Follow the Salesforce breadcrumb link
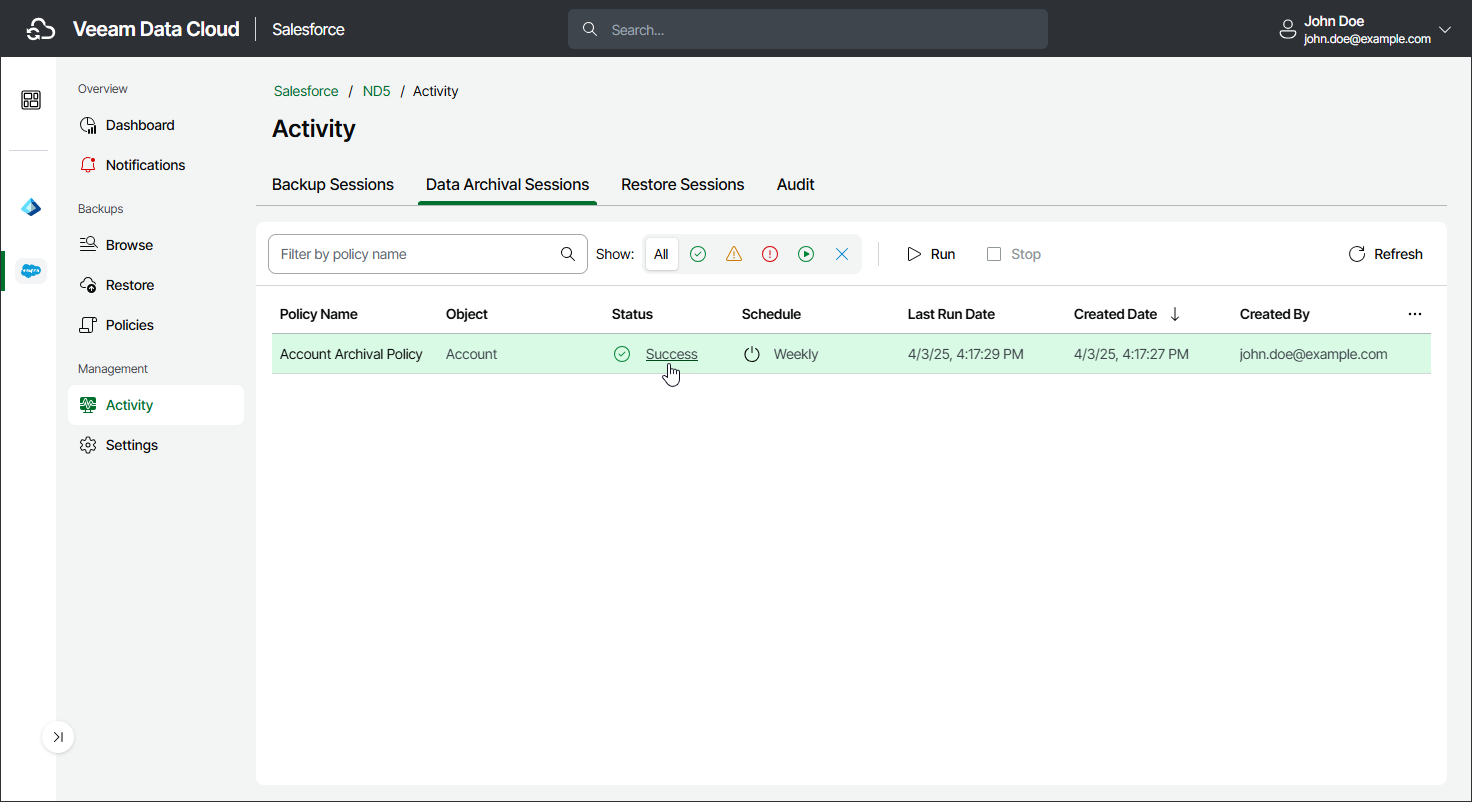The image size is (1472, 802). [x=306, y=91]
